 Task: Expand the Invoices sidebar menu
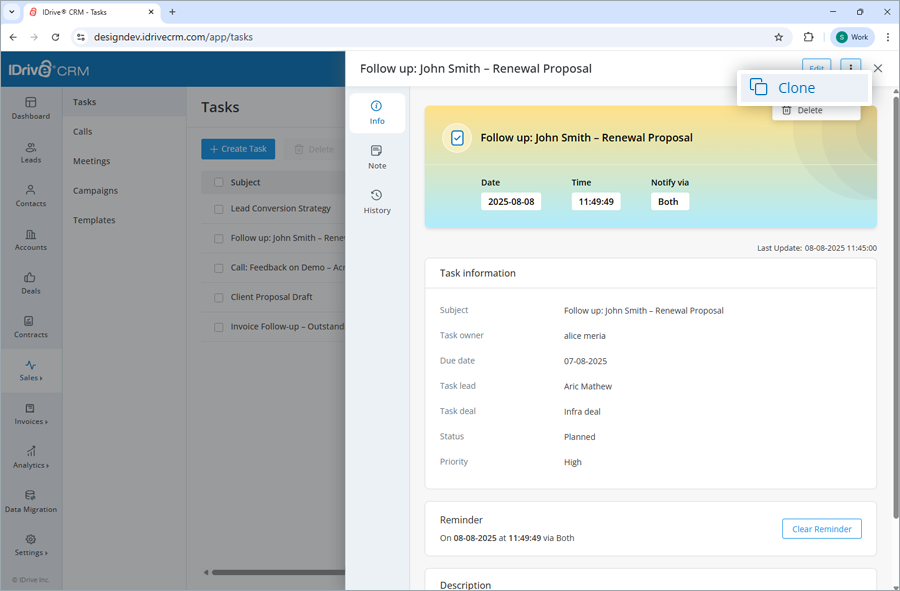pyautogui.click(x=31, y=415)
